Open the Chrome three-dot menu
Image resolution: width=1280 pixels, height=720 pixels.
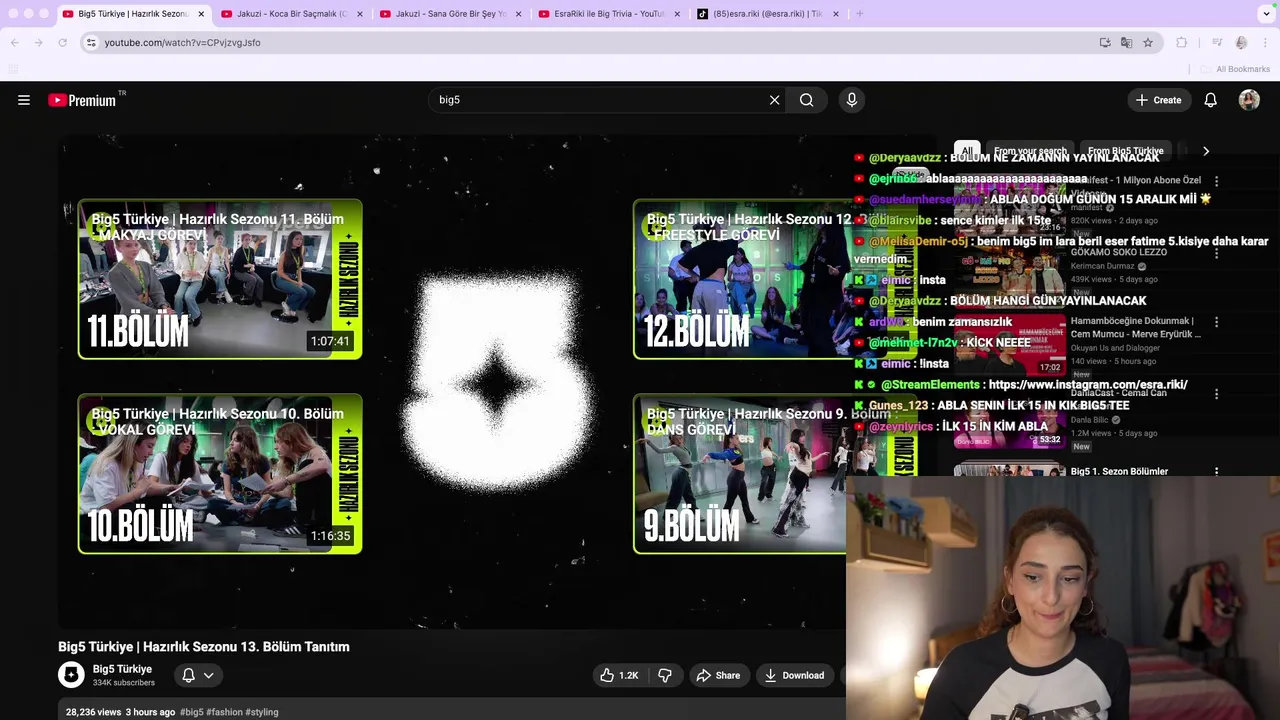pyautogui.click(x=1265, y=43)
